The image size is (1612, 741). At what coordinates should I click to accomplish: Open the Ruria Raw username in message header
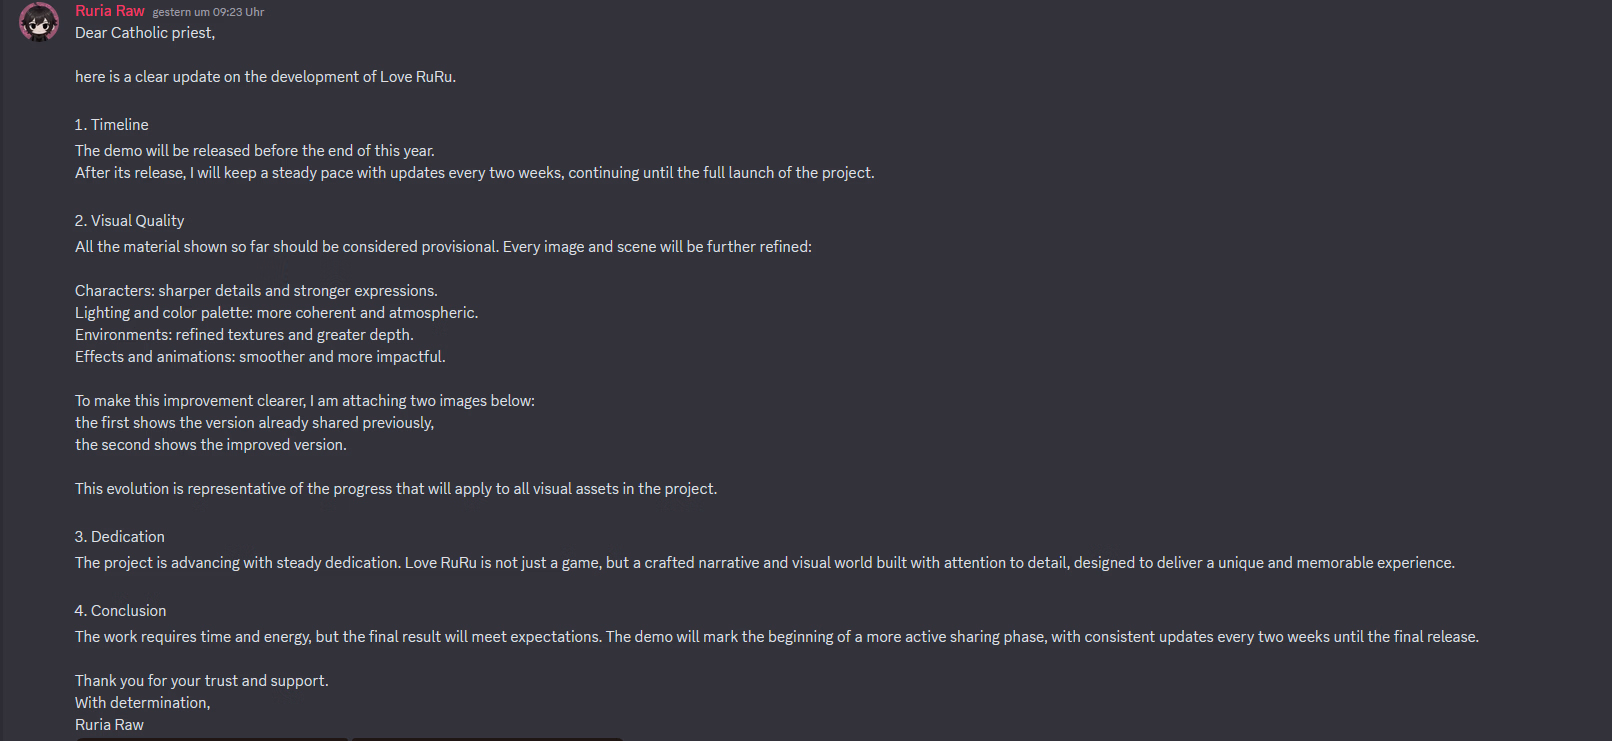[x=110, y=11]
